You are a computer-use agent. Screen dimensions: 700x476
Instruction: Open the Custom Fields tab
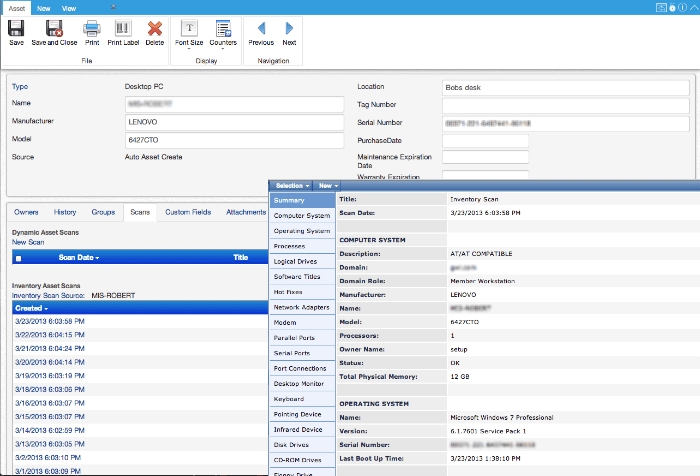point(188,212)
